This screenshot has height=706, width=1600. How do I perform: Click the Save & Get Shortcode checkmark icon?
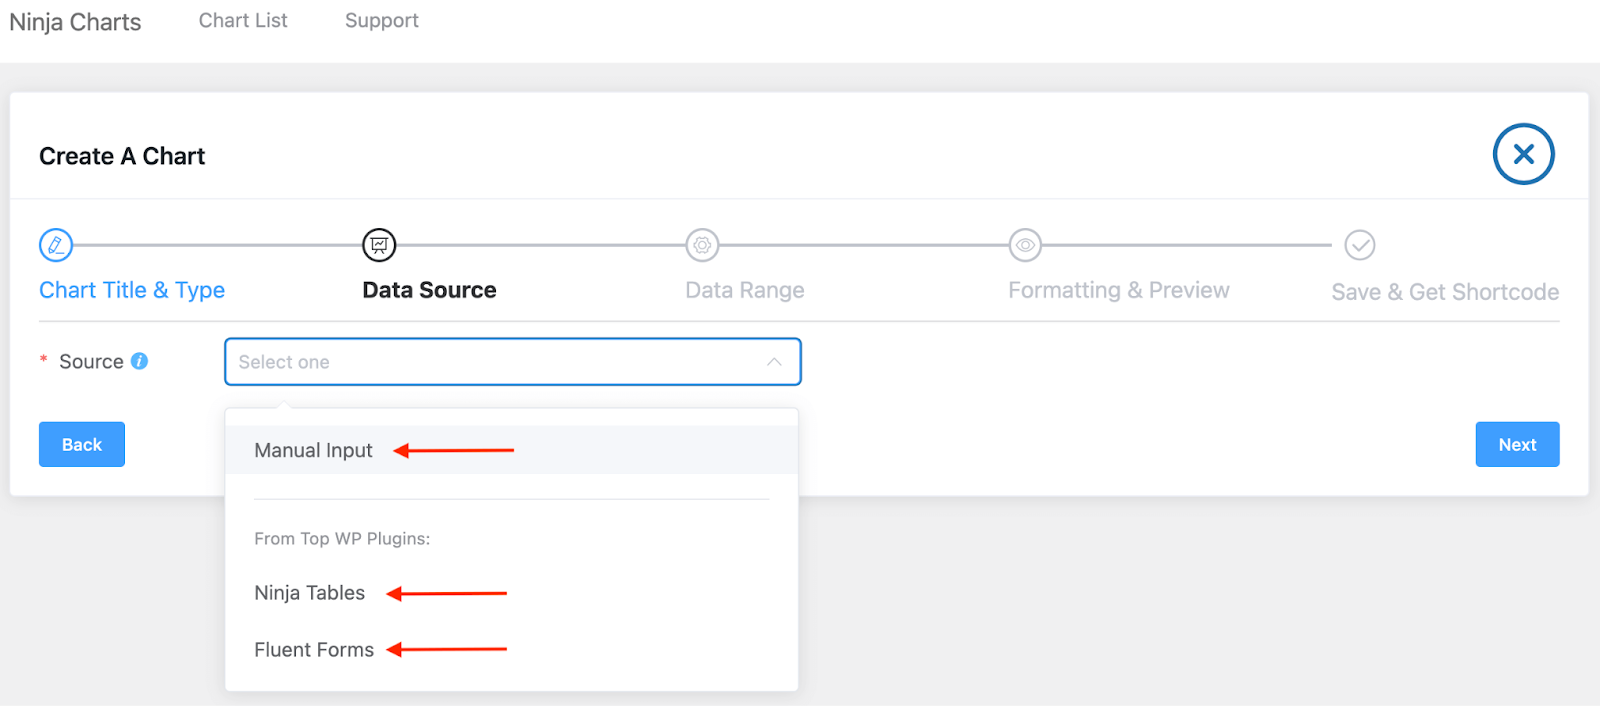[x=1359, y=245]
